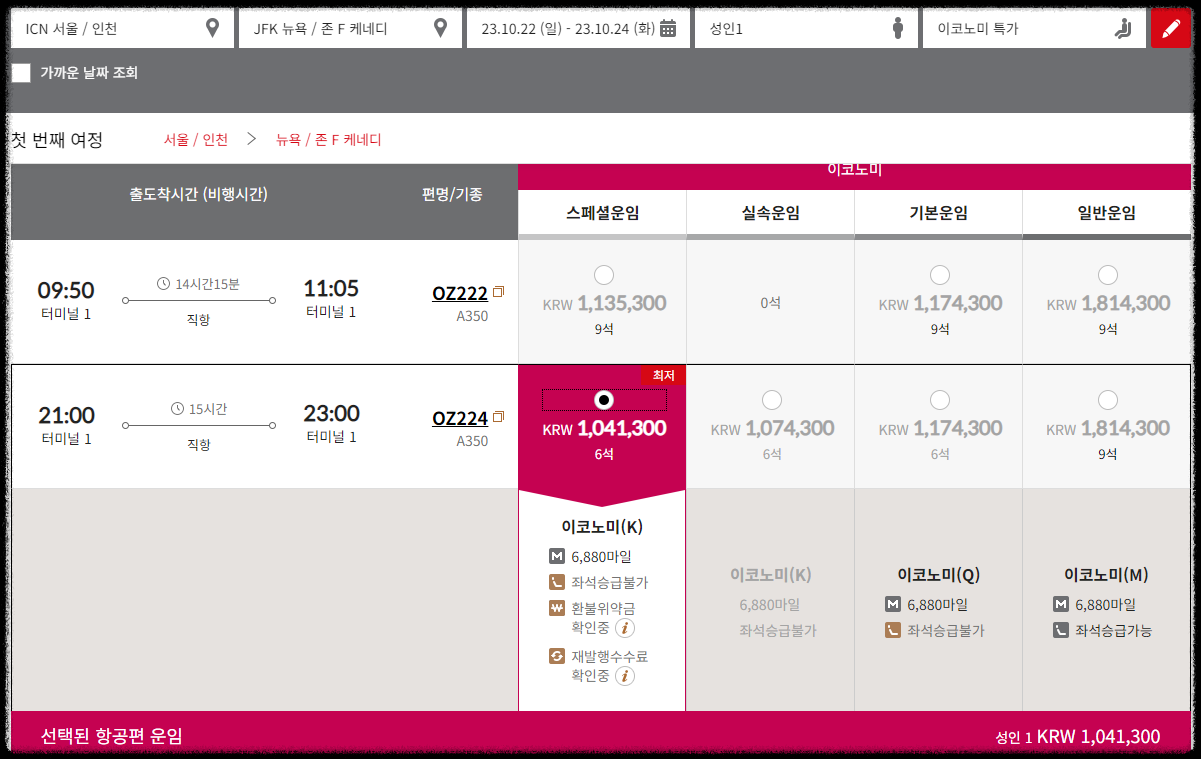Click refund penalty icon beside 환불위약금
This screenshot has width=1201, height=759.
[557, 608]
